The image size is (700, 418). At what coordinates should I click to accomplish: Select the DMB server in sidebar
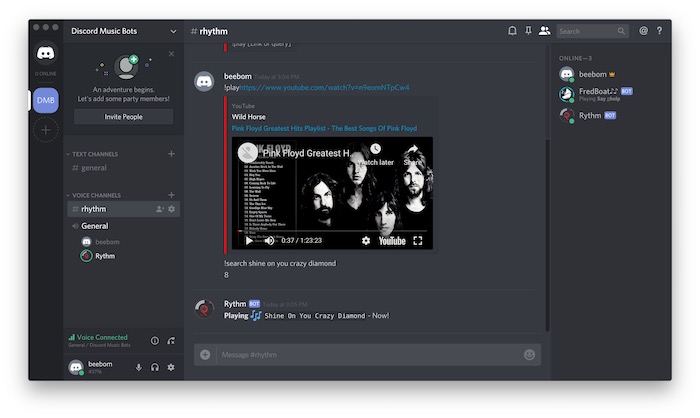[46, 100]
